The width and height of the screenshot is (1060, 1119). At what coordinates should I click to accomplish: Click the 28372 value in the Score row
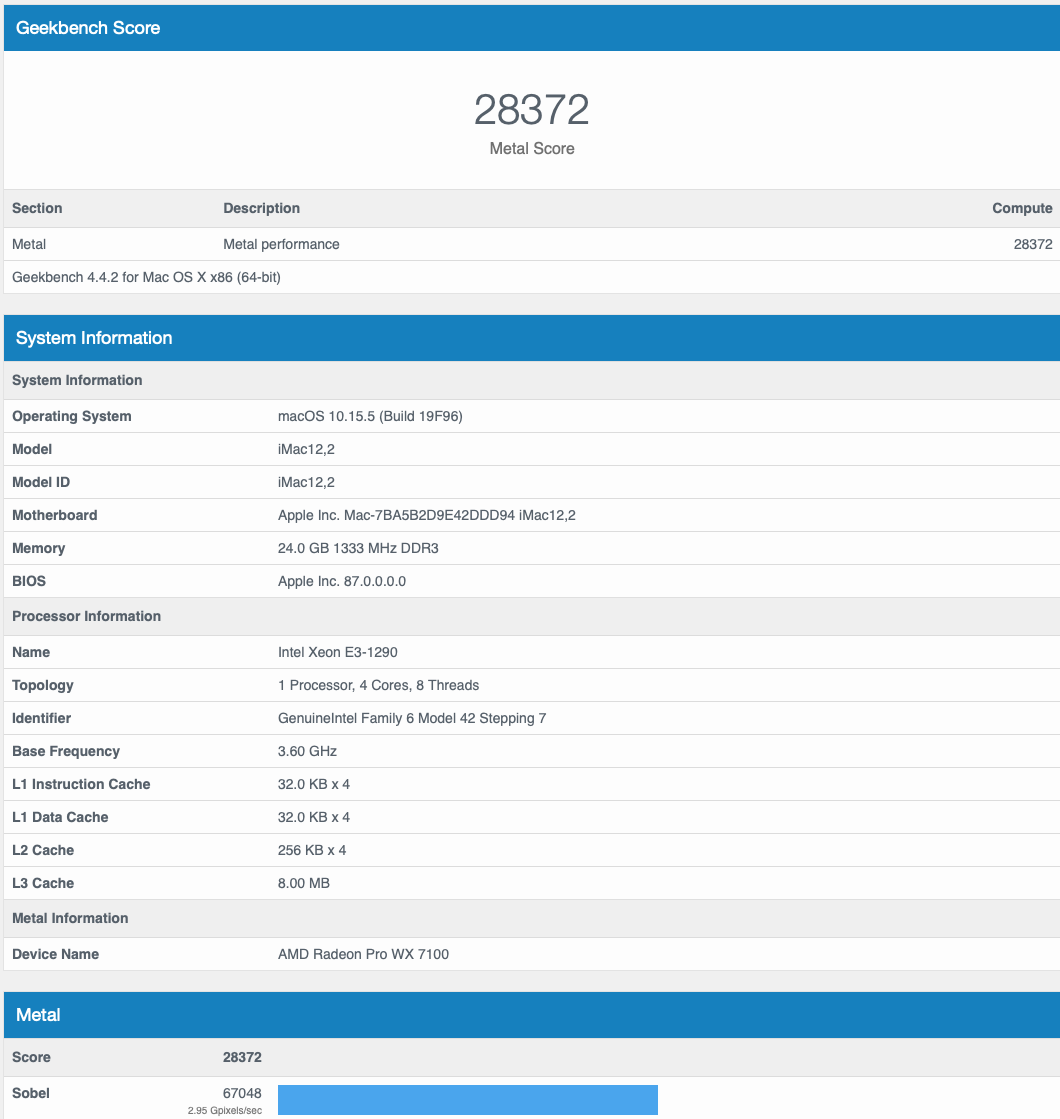tap(242, 1057)
